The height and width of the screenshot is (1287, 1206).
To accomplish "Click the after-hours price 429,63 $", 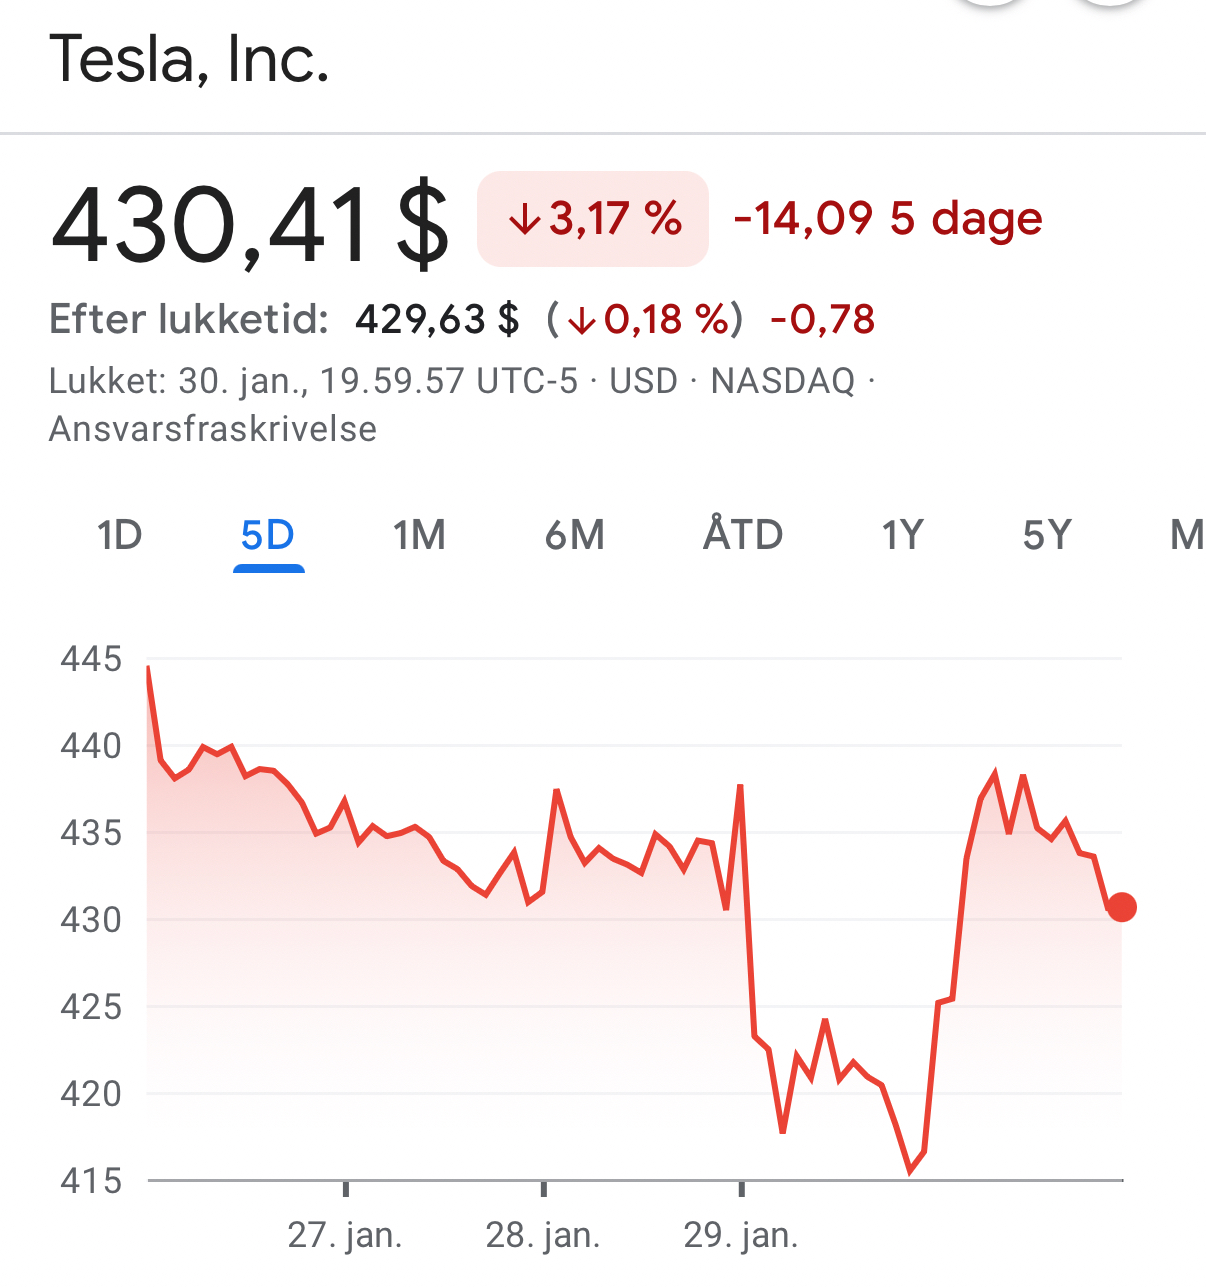I will (437, 320).
